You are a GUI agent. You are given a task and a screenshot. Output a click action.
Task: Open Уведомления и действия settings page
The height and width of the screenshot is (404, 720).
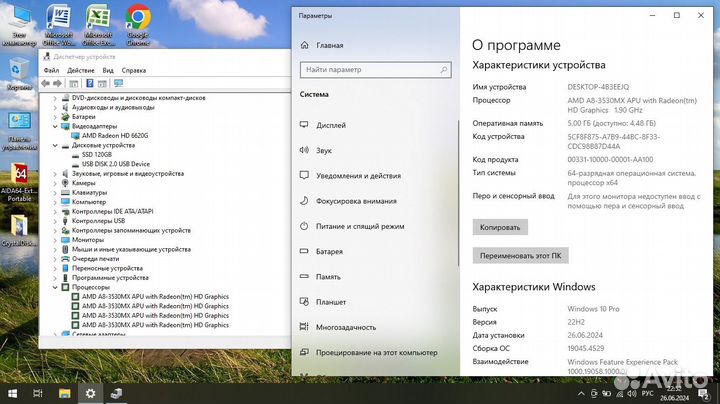point(358,176)
